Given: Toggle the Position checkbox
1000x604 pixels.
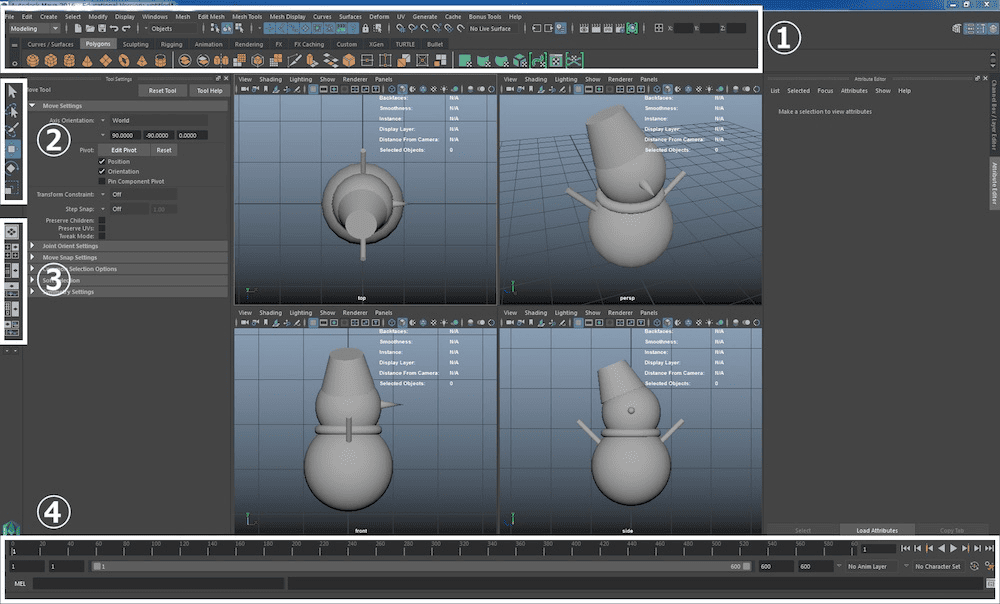Looking at the screenshot, I should [102, 161].
